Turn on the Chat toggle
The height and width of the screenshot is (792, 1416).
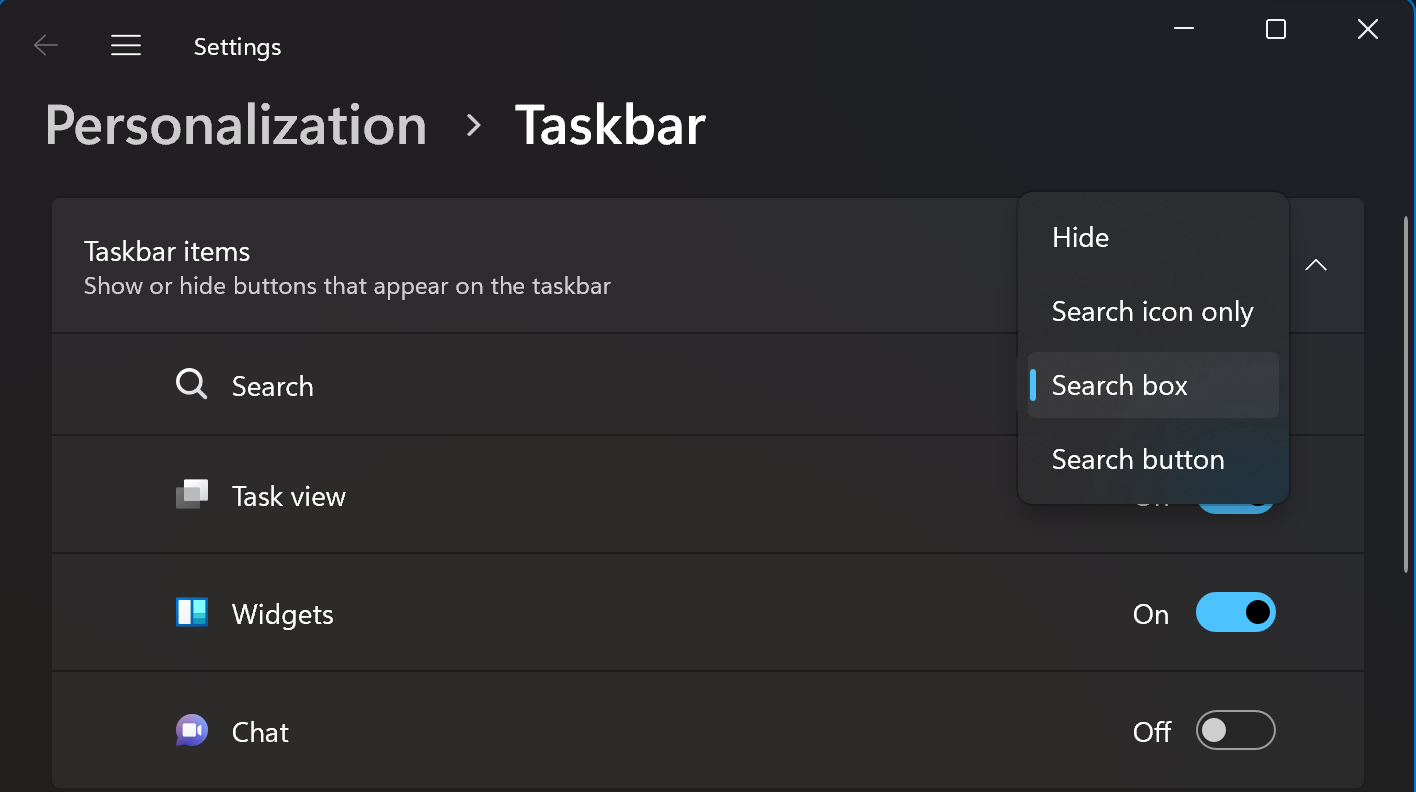[1235, 731]
